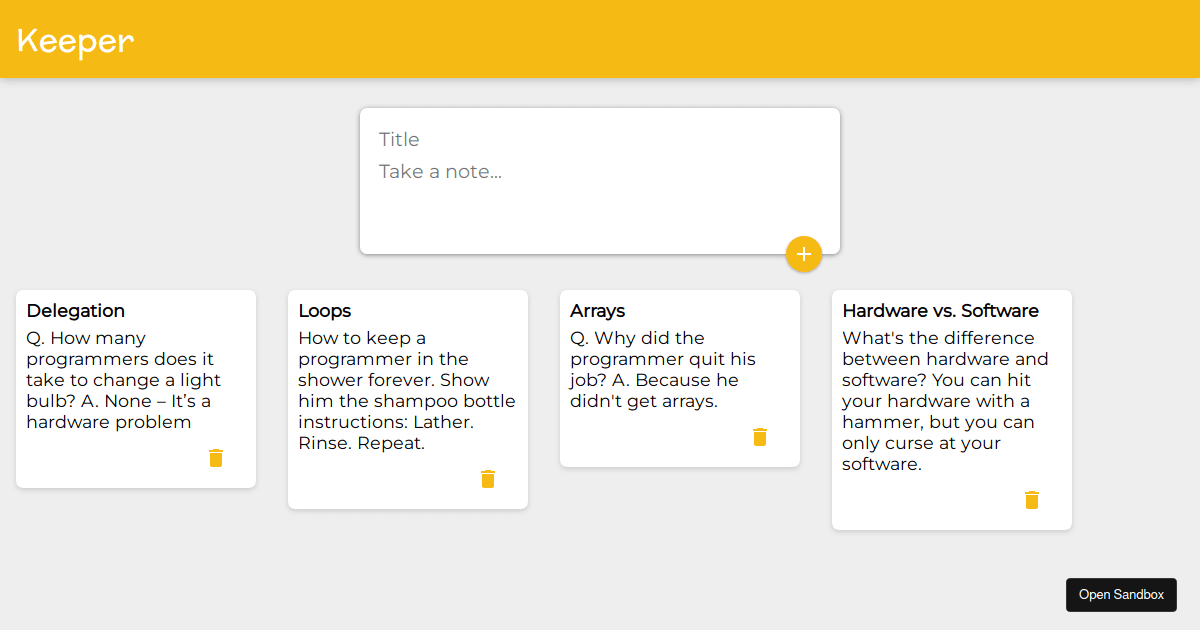Click the yellow header bar
The width and height of the screenshot is (1200, 630).
click(x=600, y=40)
